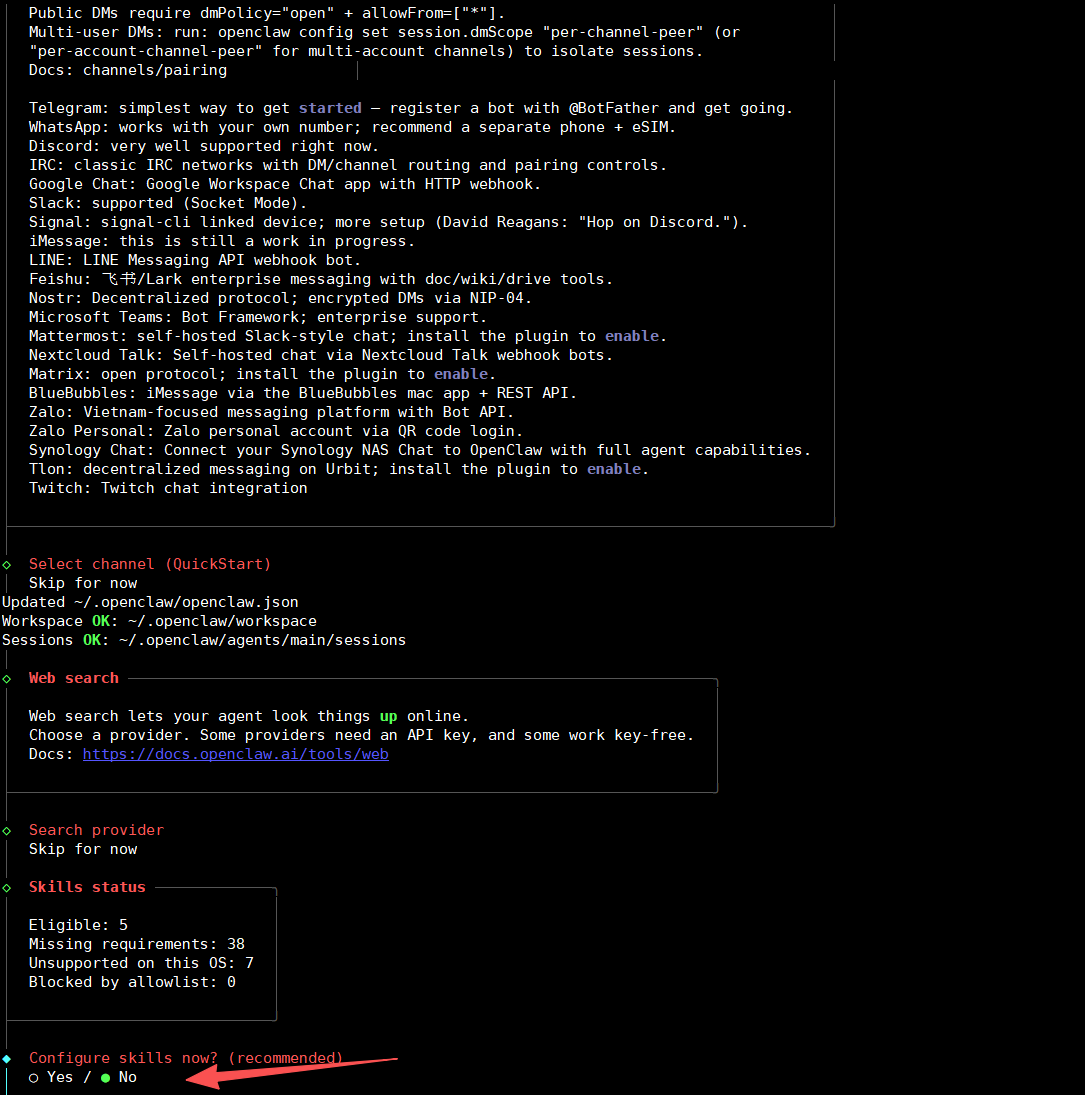
Task: Click the 'Skills status' heading
Action: click(x=87, y=887)
